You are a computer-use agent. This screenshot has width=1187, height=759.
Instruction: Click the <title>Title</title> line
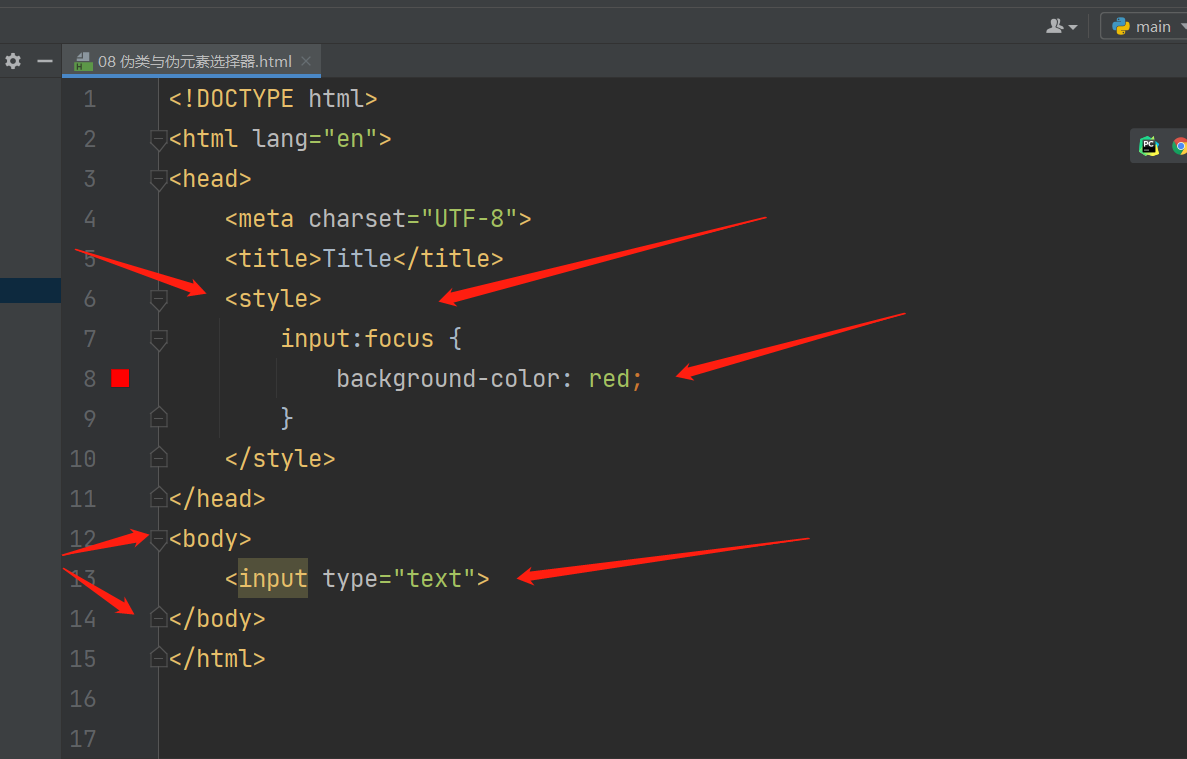(364, 259)
